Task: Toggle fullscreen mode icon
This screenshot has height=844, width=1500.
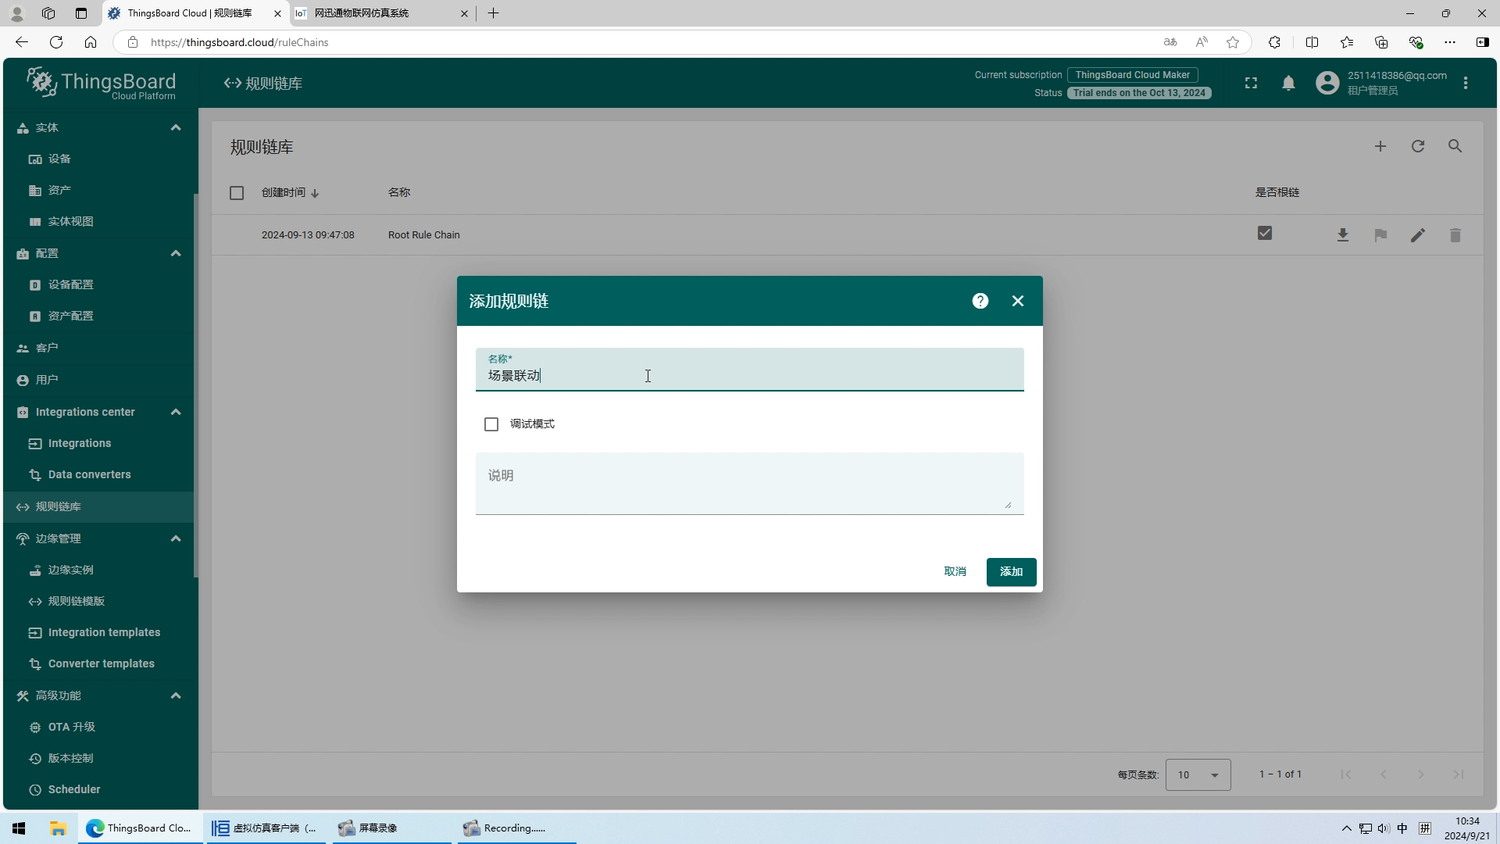Action: (x=1250, y=84)
